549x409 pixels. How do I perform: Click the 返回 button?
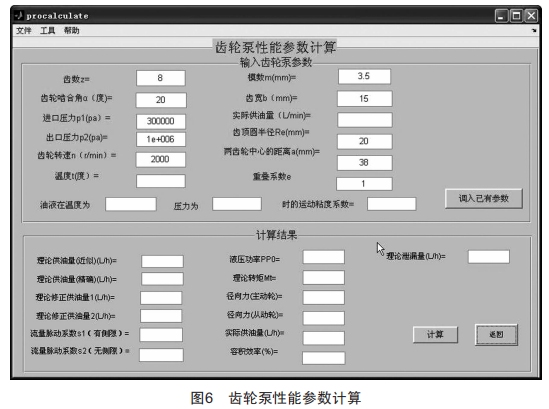click(496, 334)
